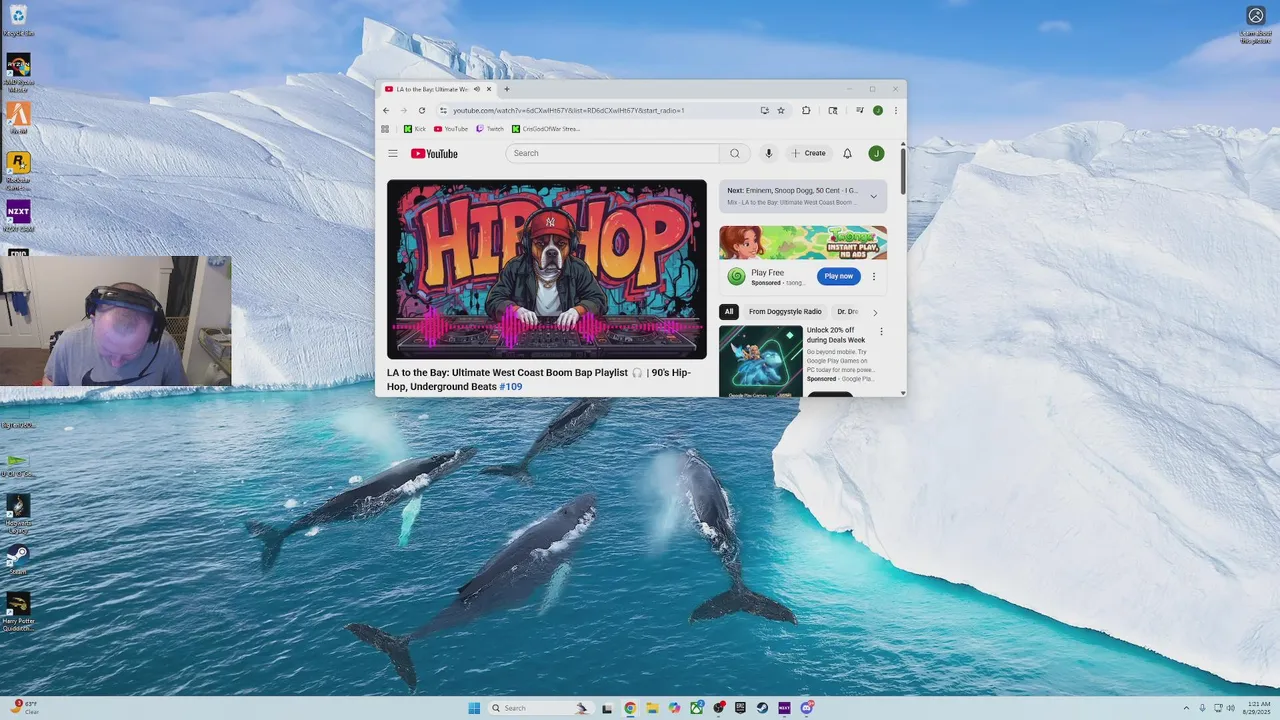
Task: Click the install app icon in address bar
Action: [764, 110]
